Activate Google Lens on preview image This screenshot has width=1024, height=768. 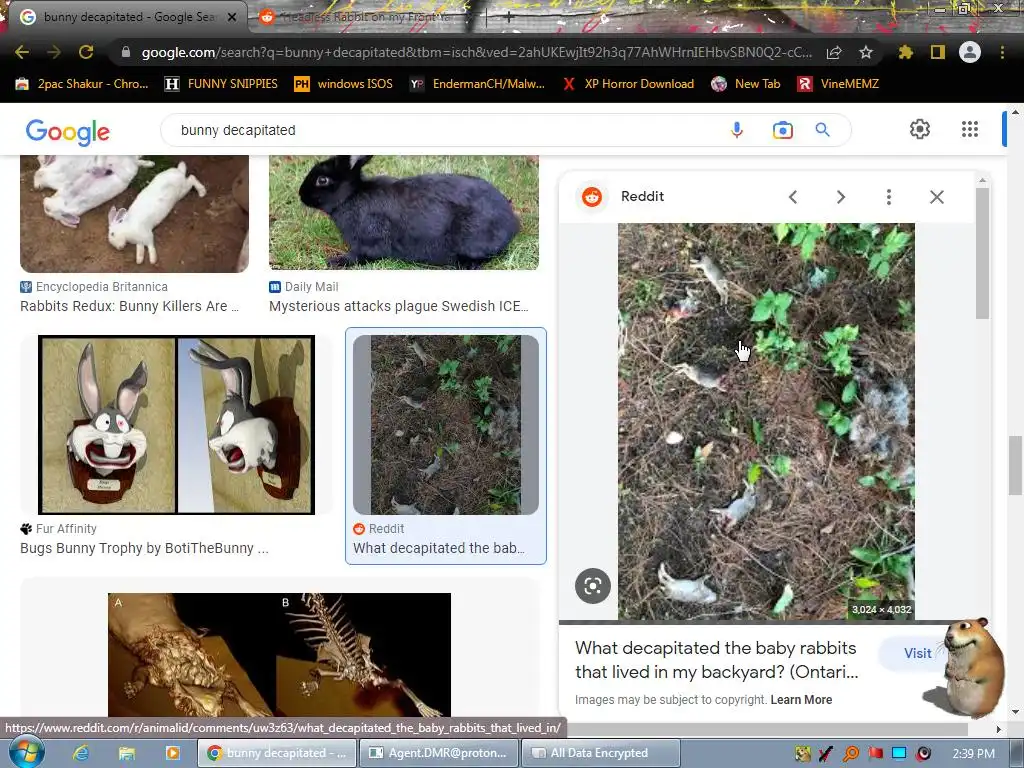(x=593, y=586)
